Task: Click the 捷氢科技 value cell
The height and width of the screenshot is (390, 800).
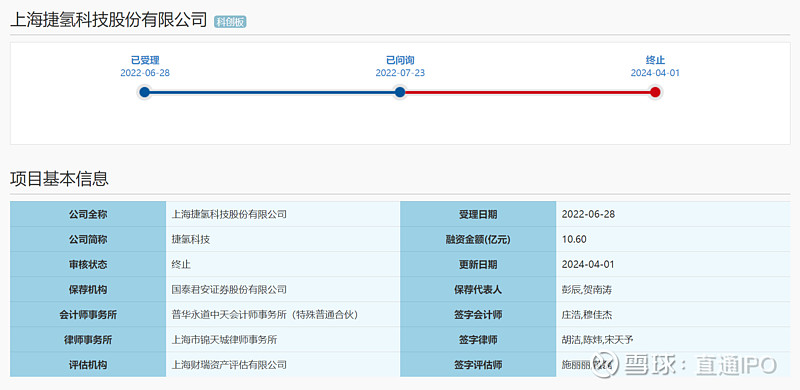Action: [x=283, y=239]
